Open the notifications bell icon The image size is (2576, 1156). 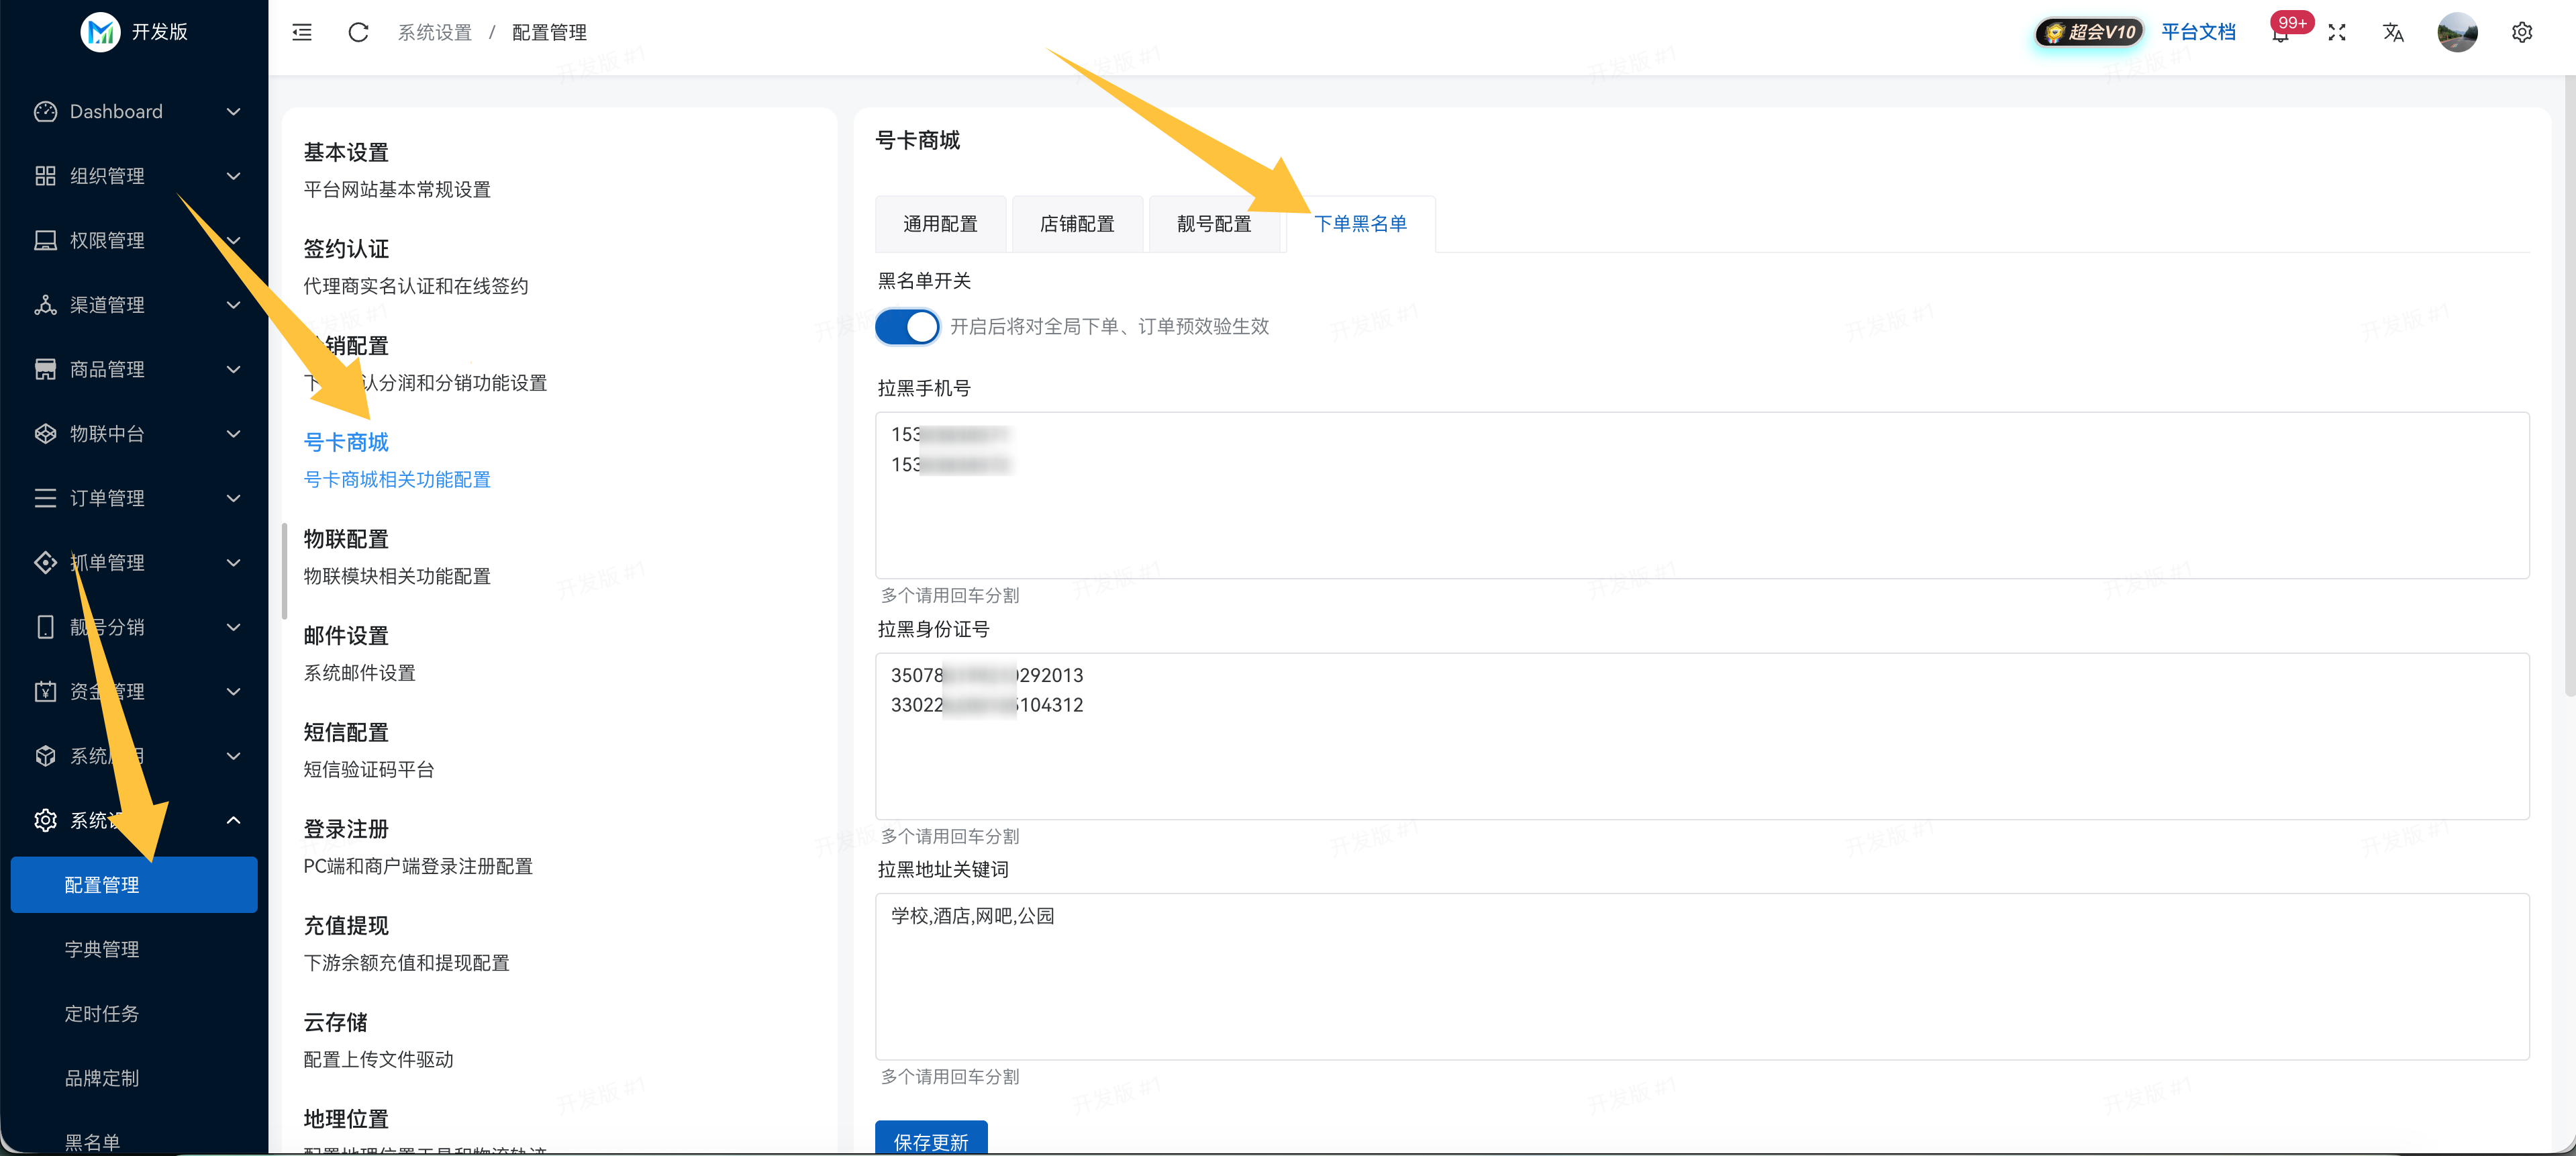(x=2280, y=35)
